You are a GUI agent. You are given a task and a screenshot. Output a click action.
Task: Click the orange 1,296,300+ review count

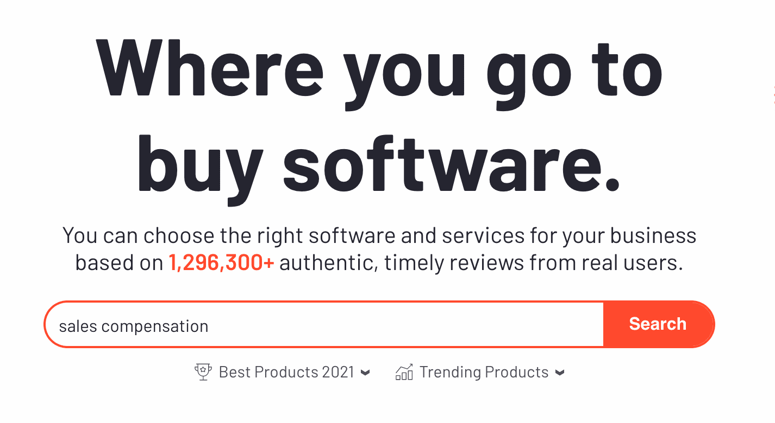(221, 263)
